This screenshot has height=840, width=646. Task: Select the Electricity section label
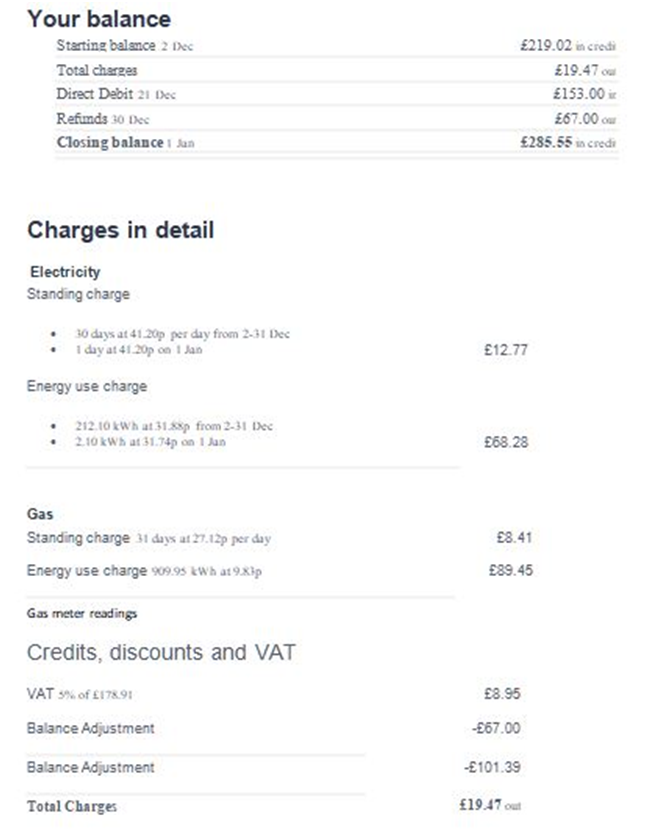click(65, 272)
